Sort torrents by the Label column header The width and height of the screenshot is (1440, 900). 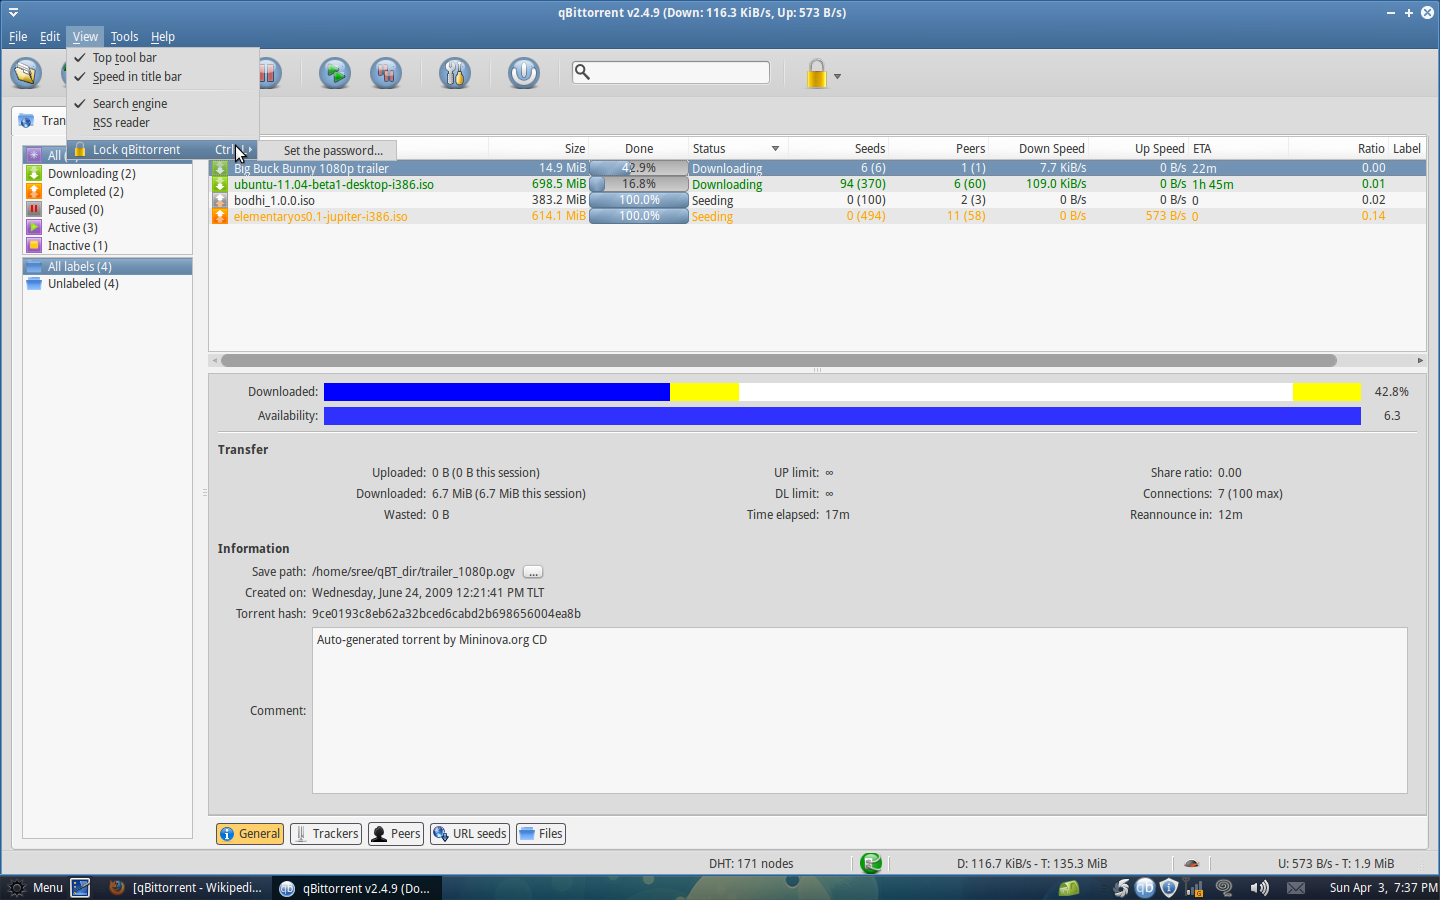tap(1407, 149)
